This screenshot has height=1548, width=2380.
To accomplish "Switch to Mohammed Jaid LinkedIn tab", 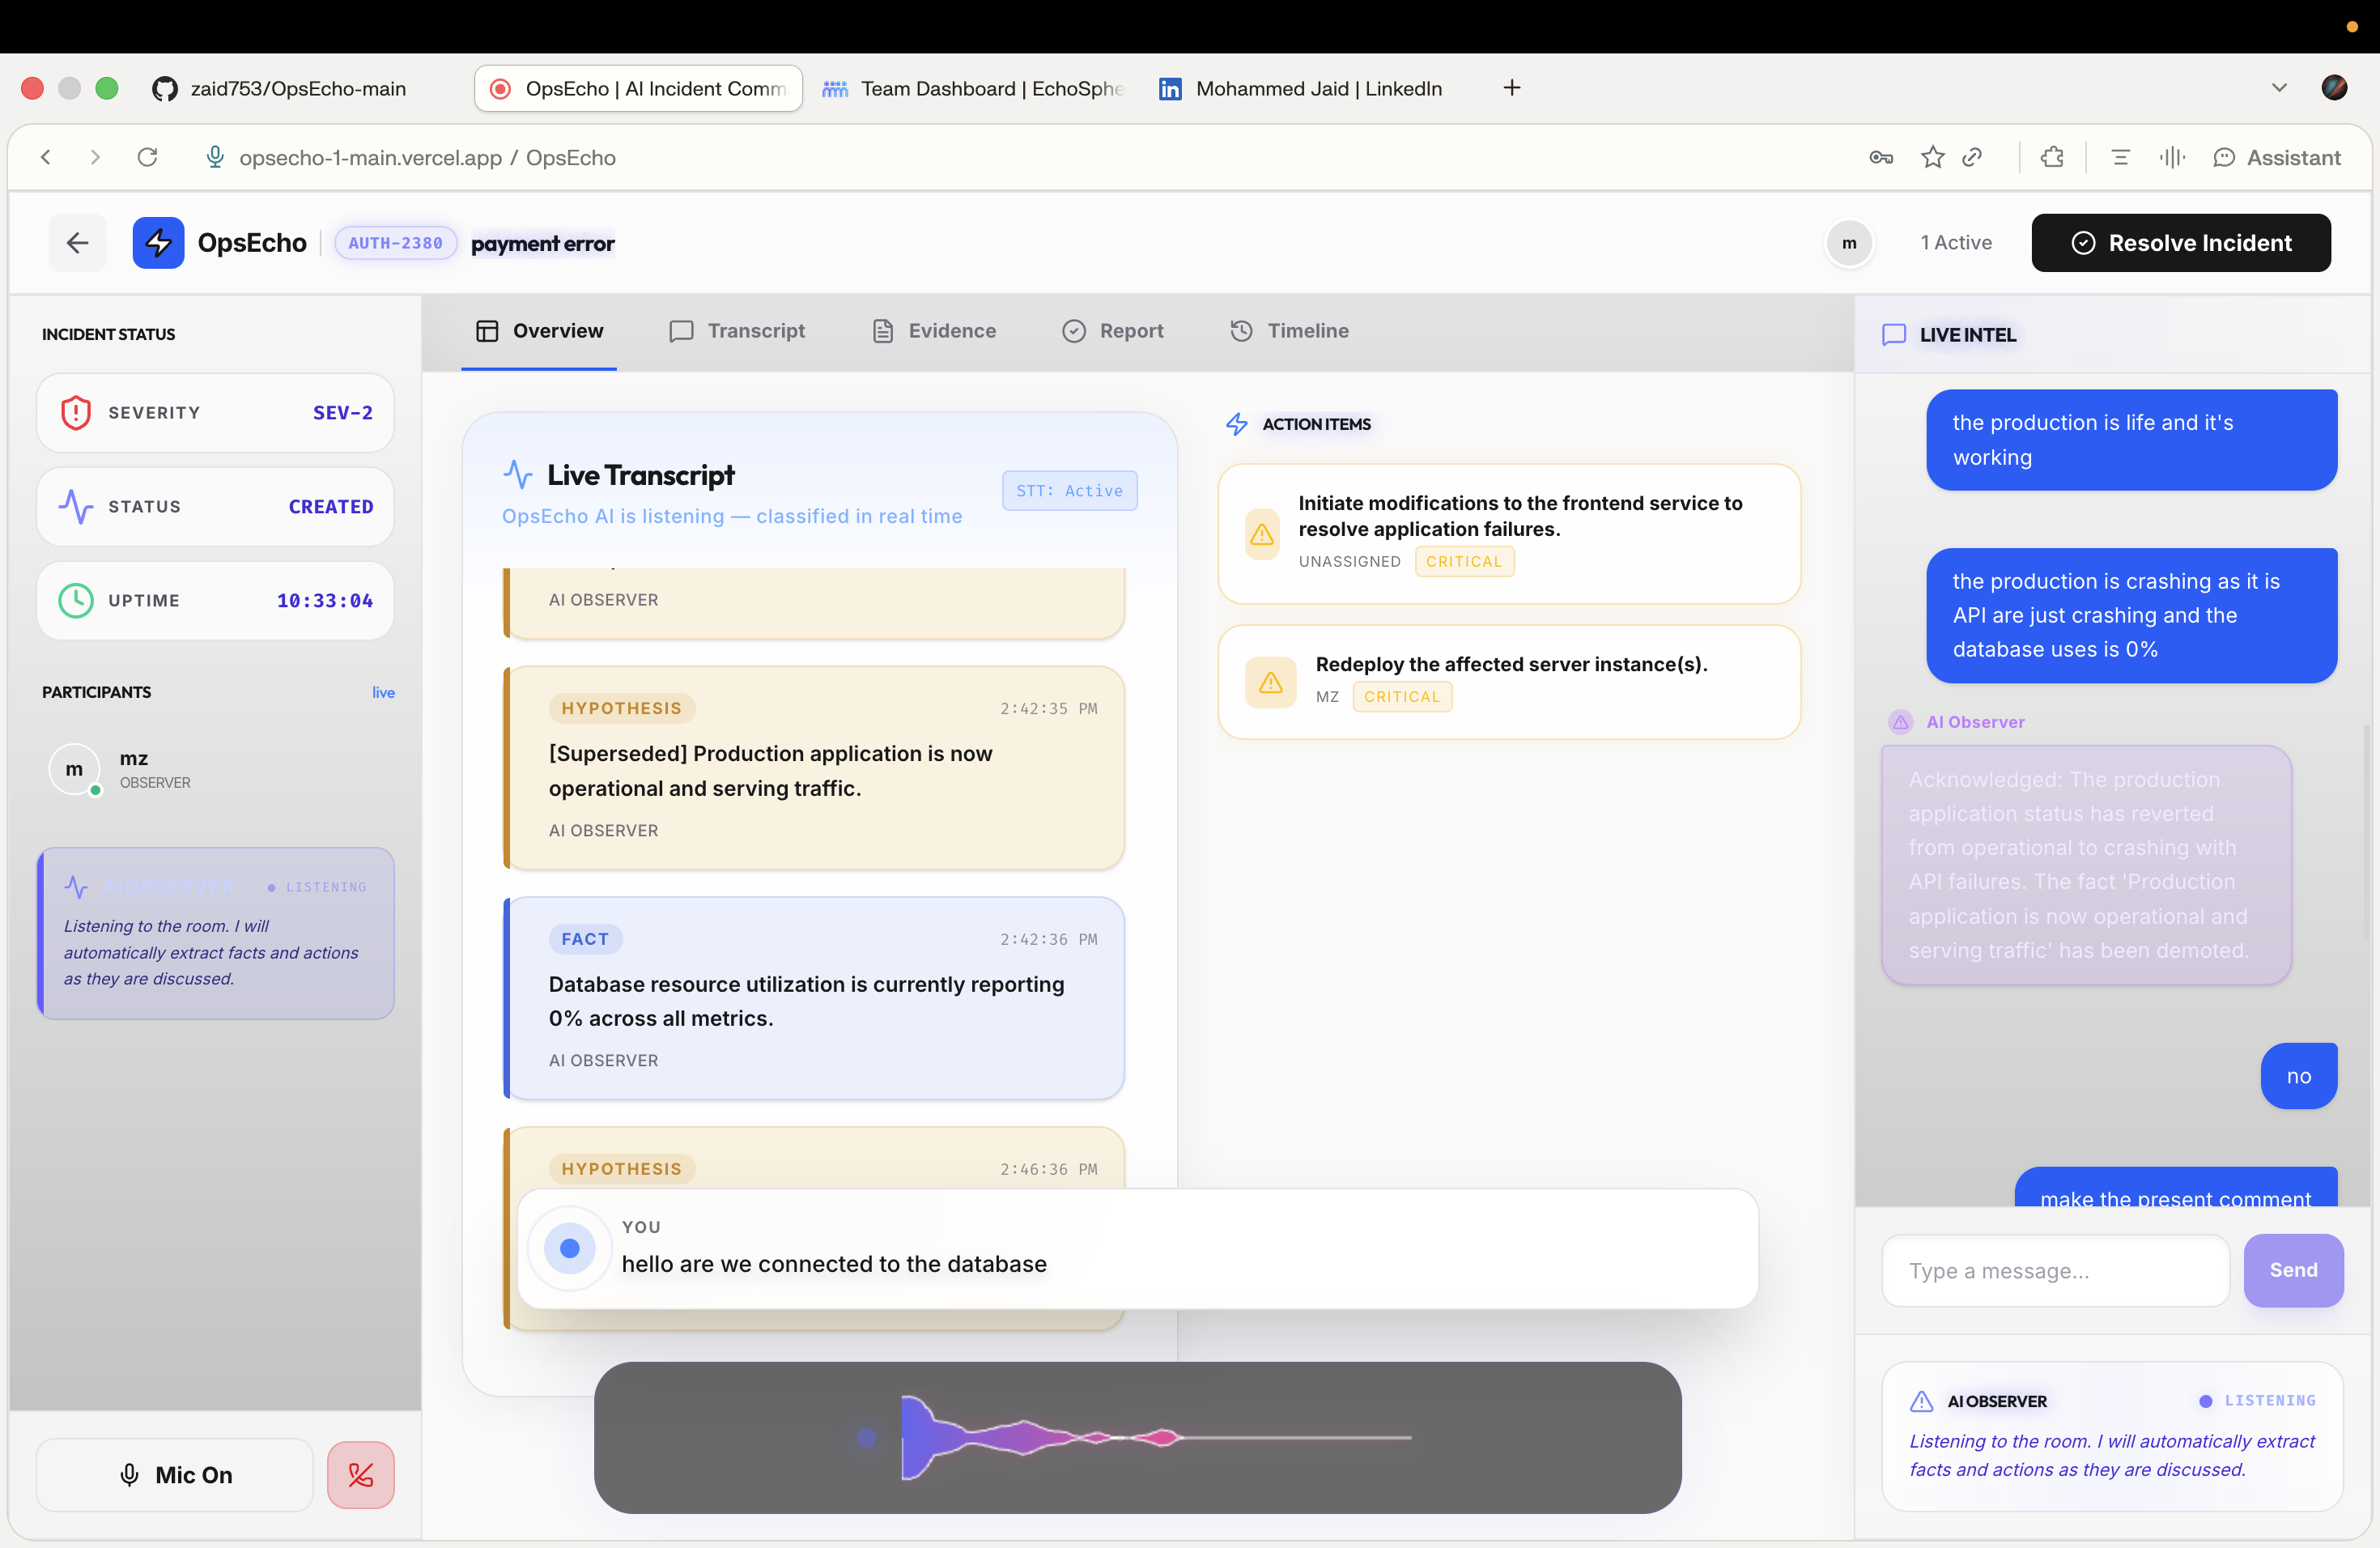I will (x=1306, y=88).
